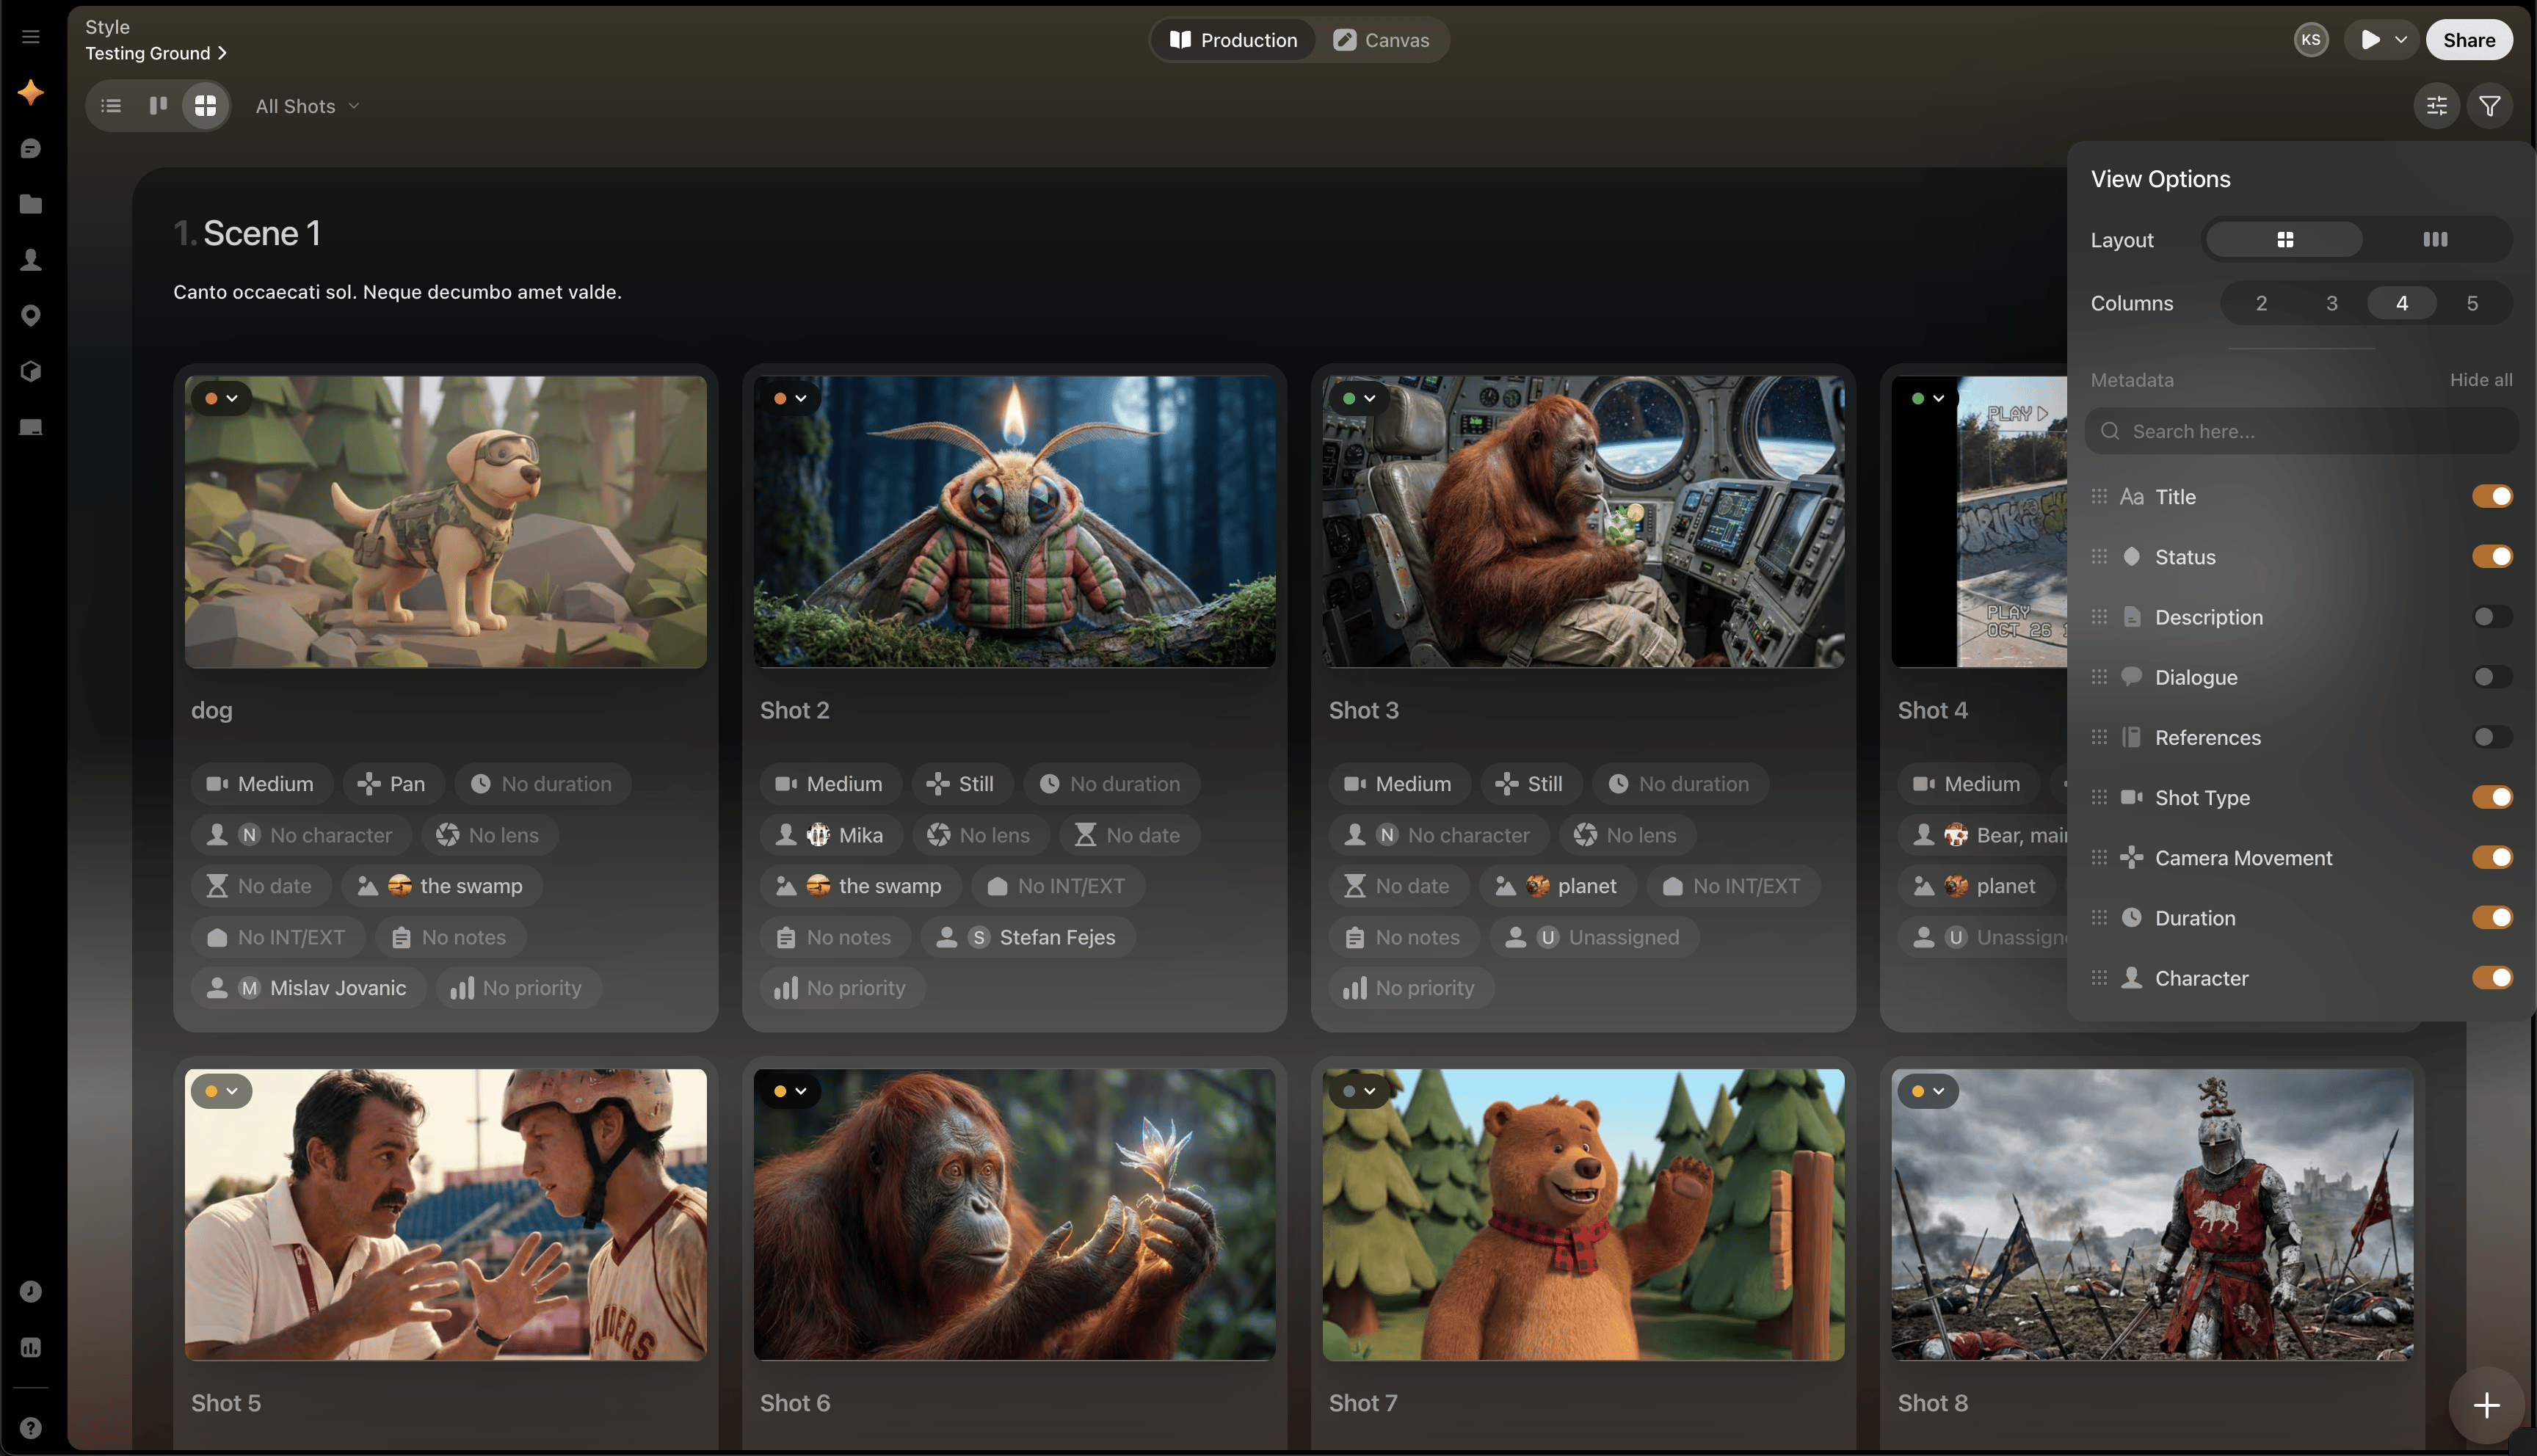Click Hide all metadata link
The height and width of the screenshot is (1456, 2537).
(2481, 380)
